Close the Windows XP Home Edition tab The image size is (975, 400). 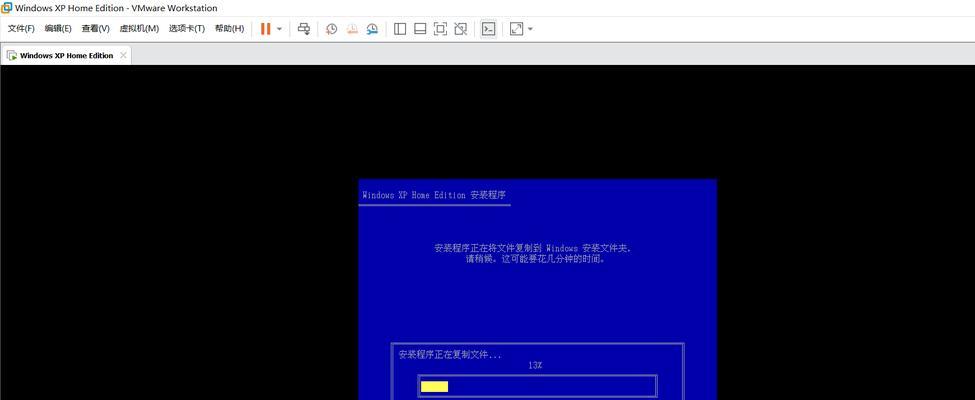tap(123, 55)
